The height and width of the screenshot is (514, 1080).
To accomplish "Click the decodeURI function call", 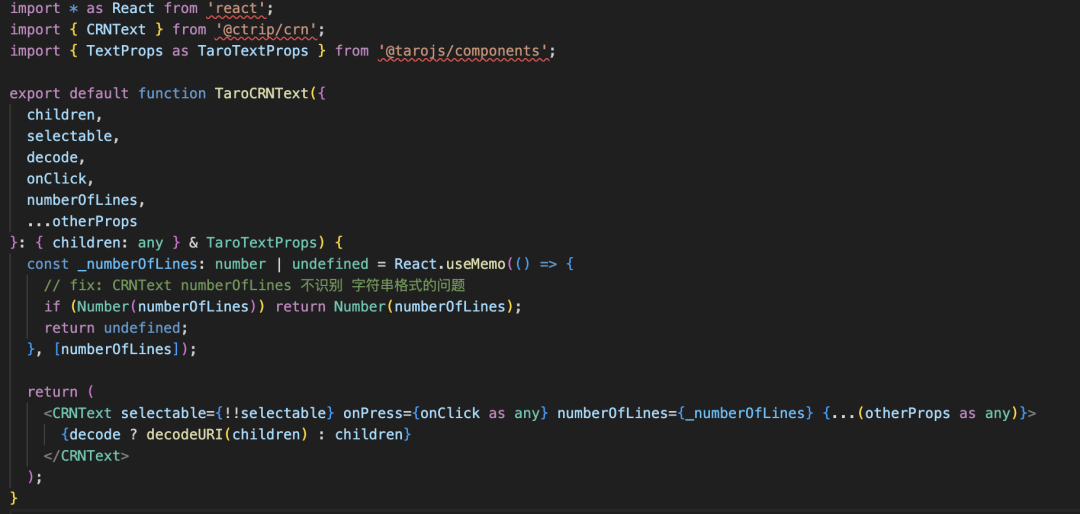I will click(x=185, y=435).
